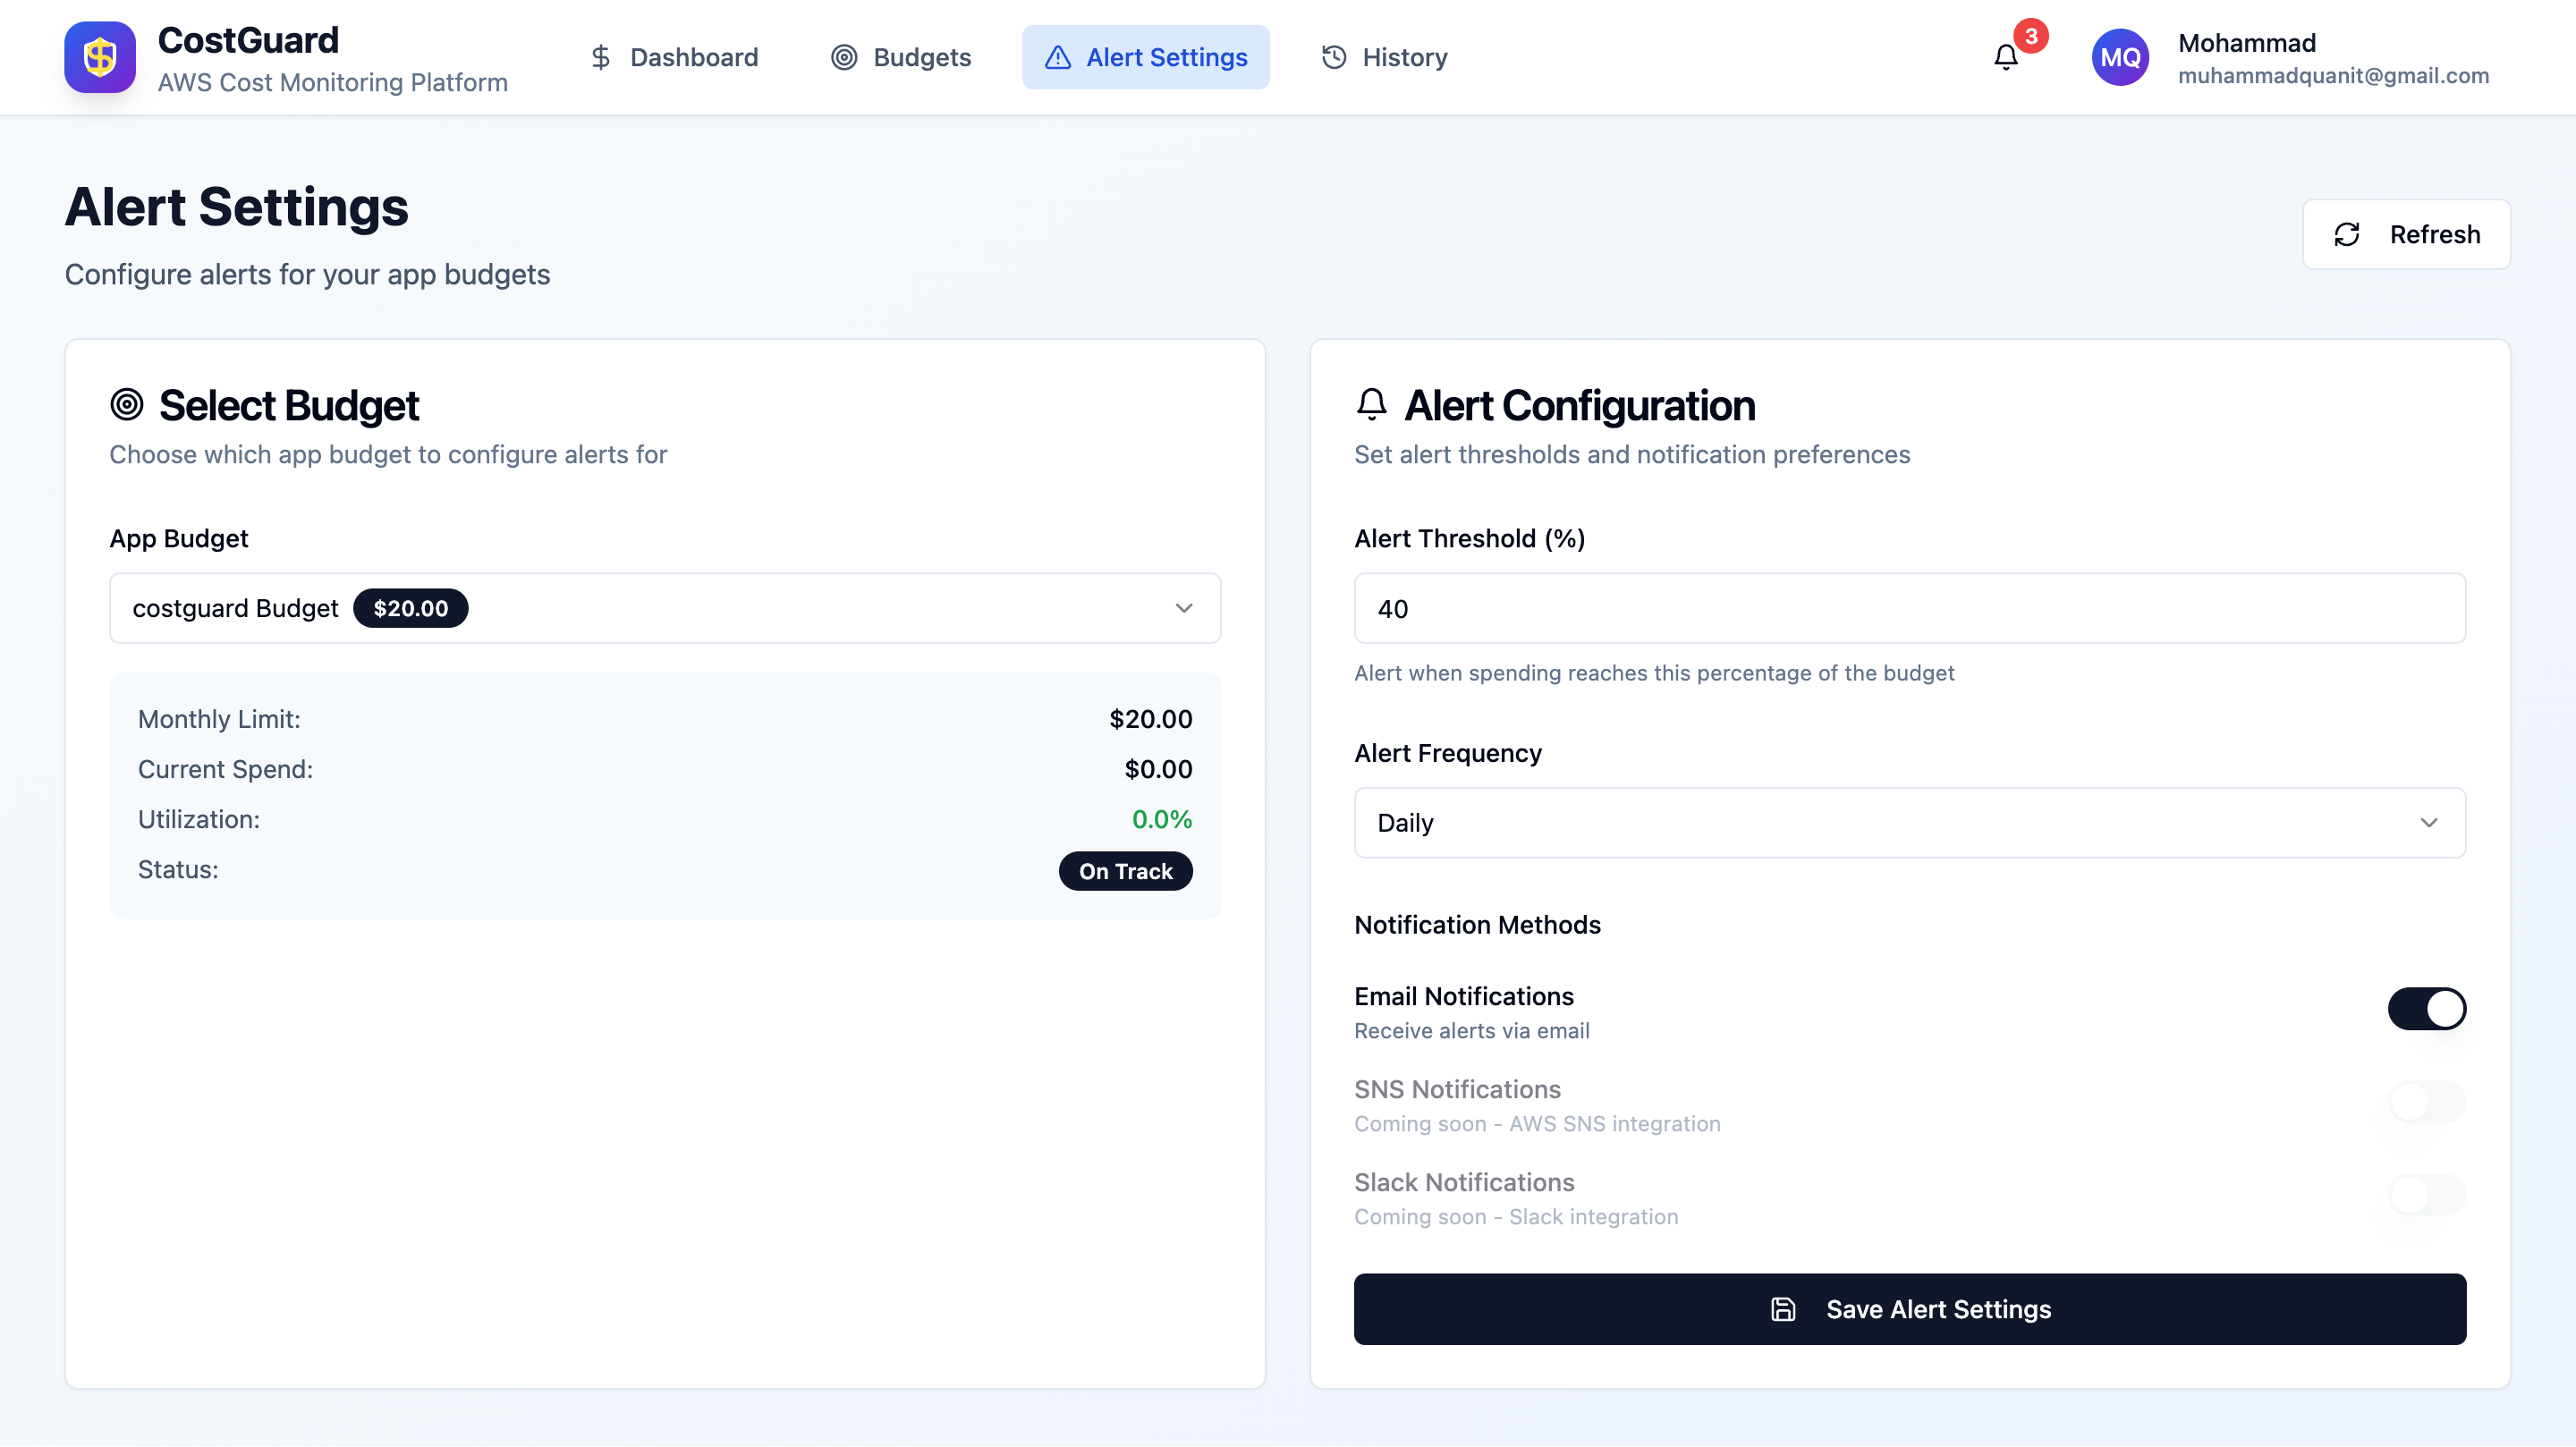Open the Budgets tab
Image resolution: width=2576 pixels, height=1447 pixels.
click(x=901, y=58)
